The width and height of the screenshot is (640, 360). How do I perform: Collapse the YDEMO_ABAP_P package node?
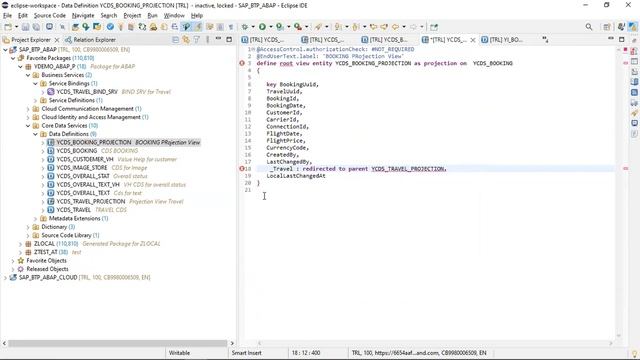[20, 67]
